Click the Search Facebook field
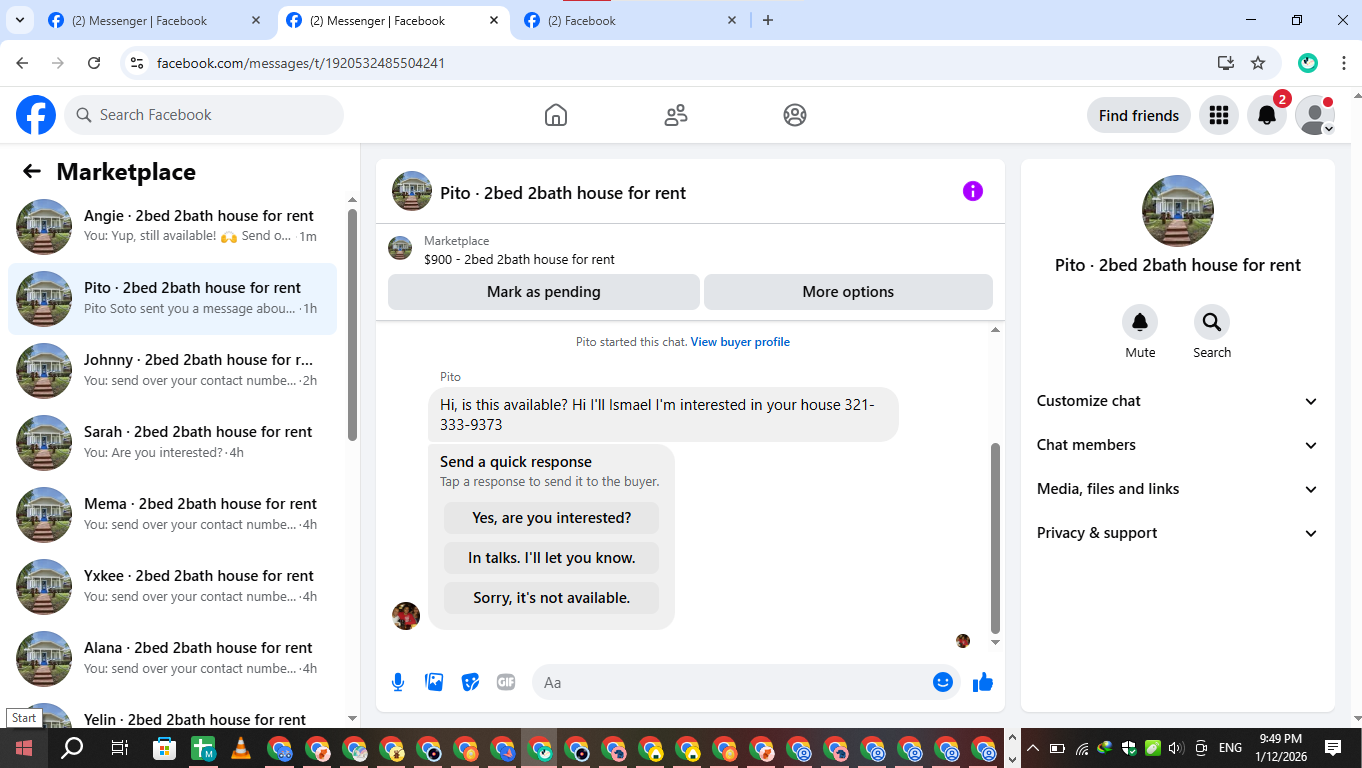This screenshot has height=768, width=1362. point(204,115)
